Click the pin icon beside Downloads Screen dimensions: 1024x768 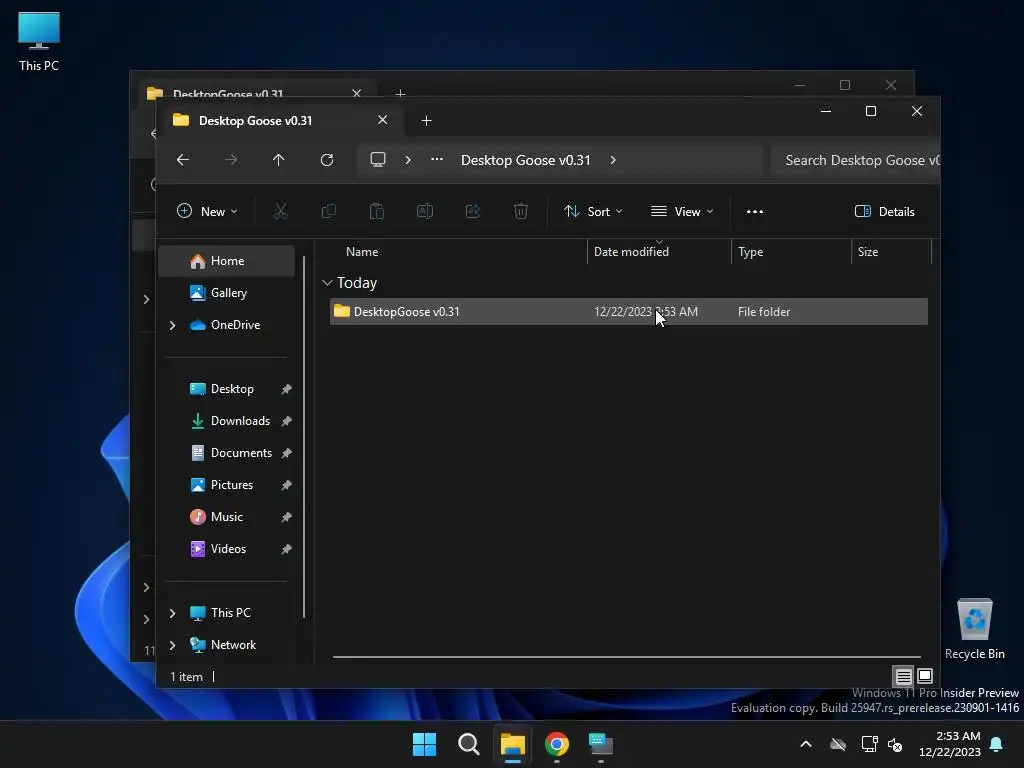pyautogui.click(x=286, y=421)
